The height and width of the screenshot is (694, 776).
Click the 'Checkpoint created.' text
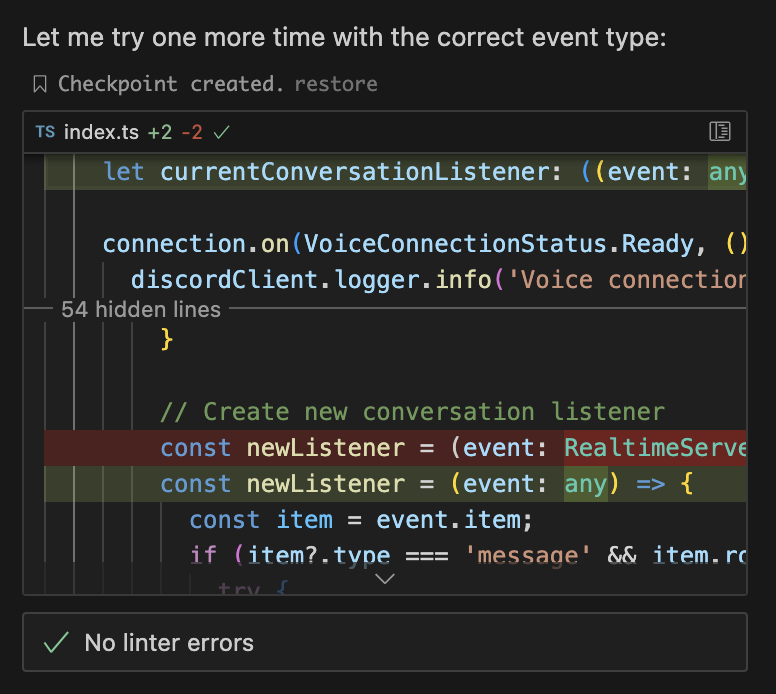tap(171, 84)
